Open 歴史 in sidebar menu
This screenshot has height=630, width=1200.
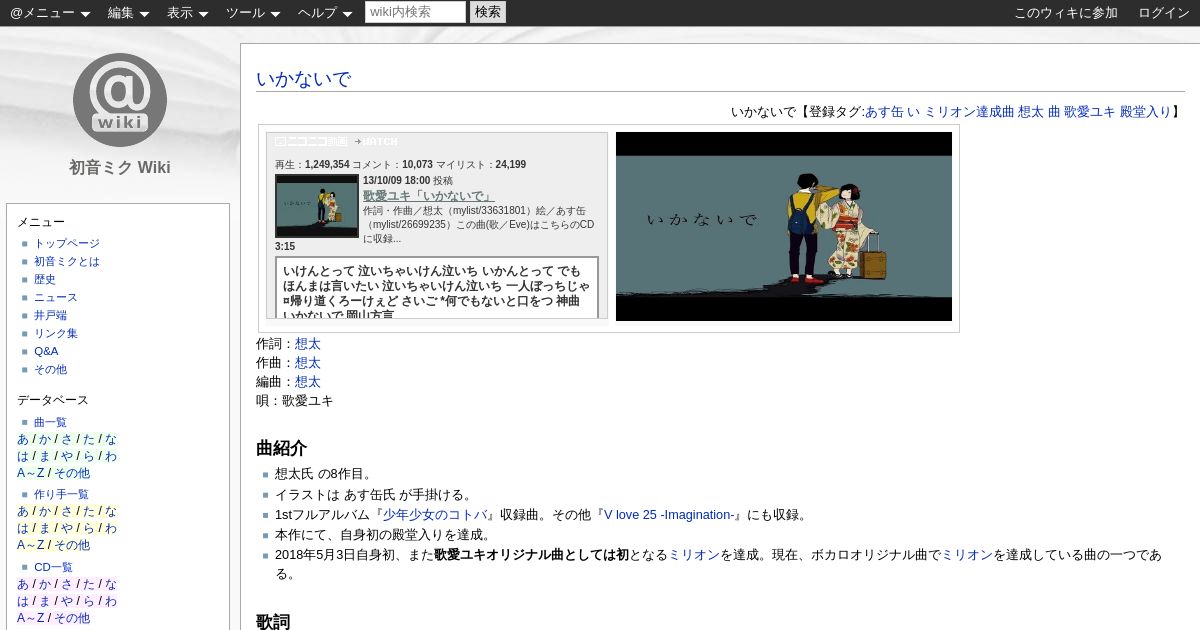click(45, 279)
